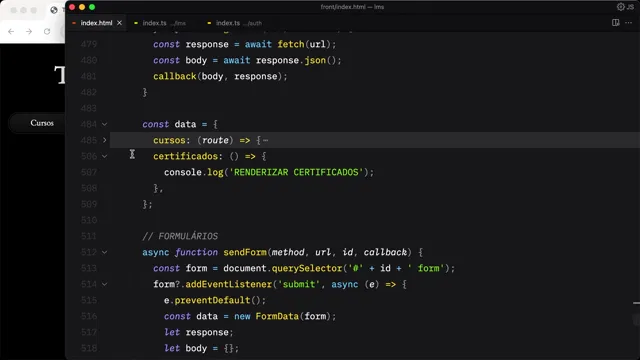Close the index.html editor tab
Viewport: 640px width, 360px height.
[x=119, y=23]
